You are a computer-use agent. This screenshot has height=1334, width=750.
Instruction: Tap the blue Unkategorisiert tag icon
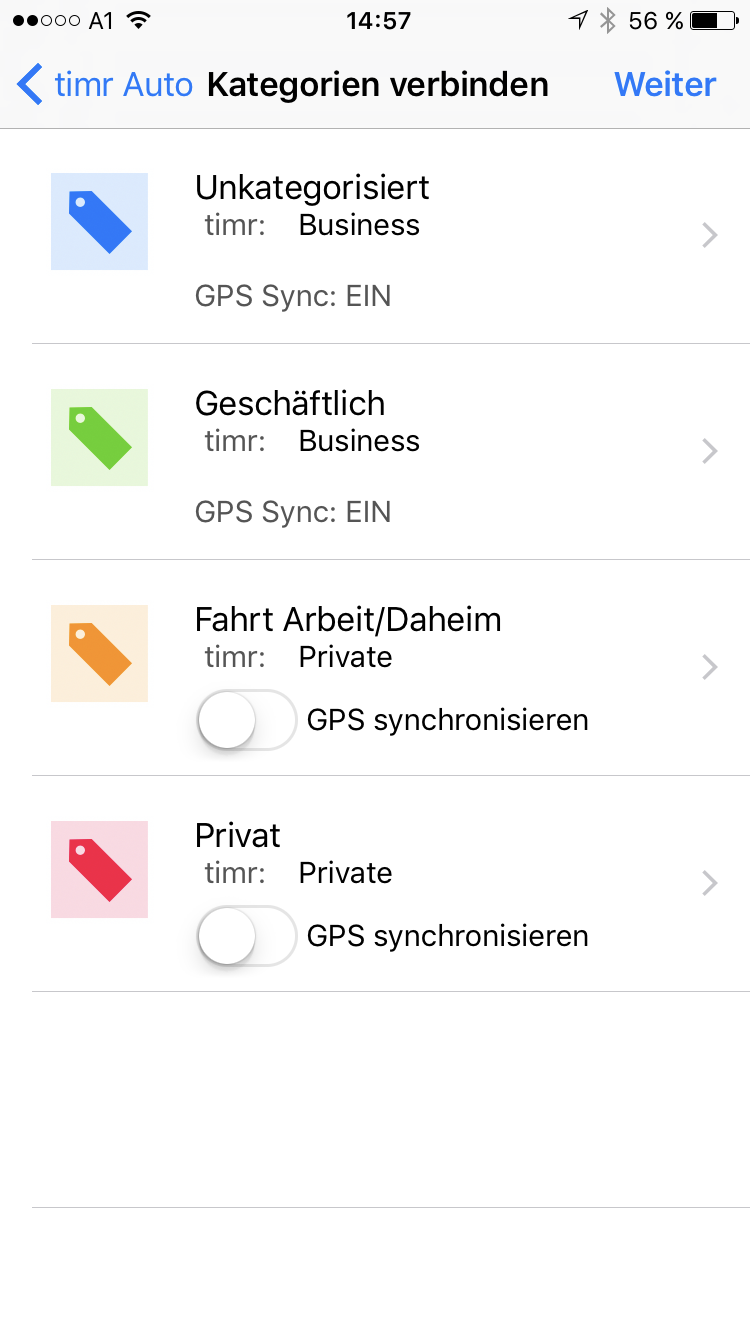point(99,221)
